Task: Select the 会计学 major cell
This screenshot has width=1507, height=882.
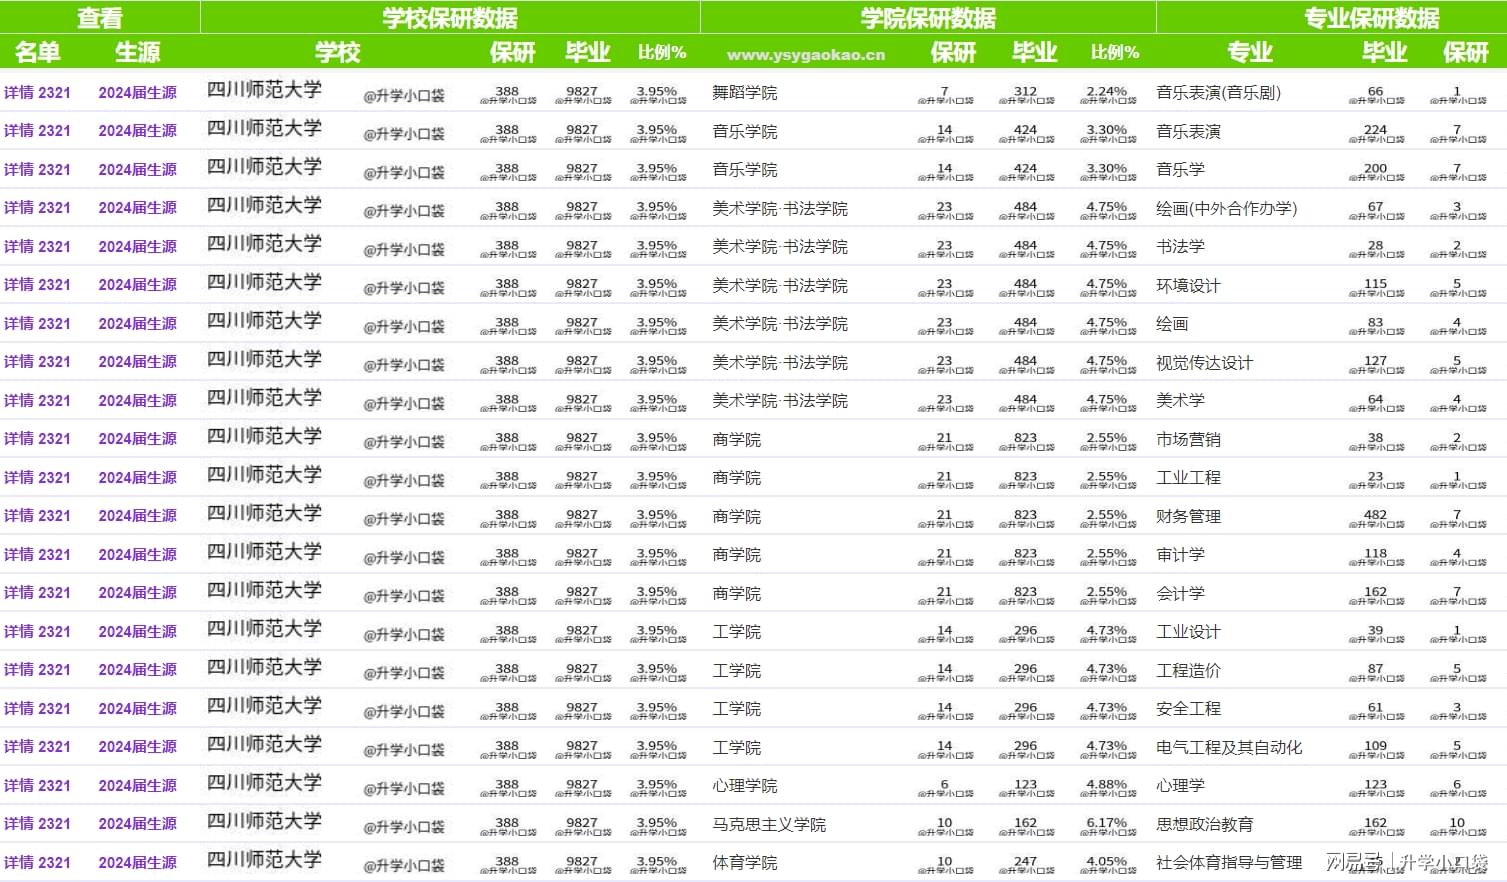Action: point(1180,594)
